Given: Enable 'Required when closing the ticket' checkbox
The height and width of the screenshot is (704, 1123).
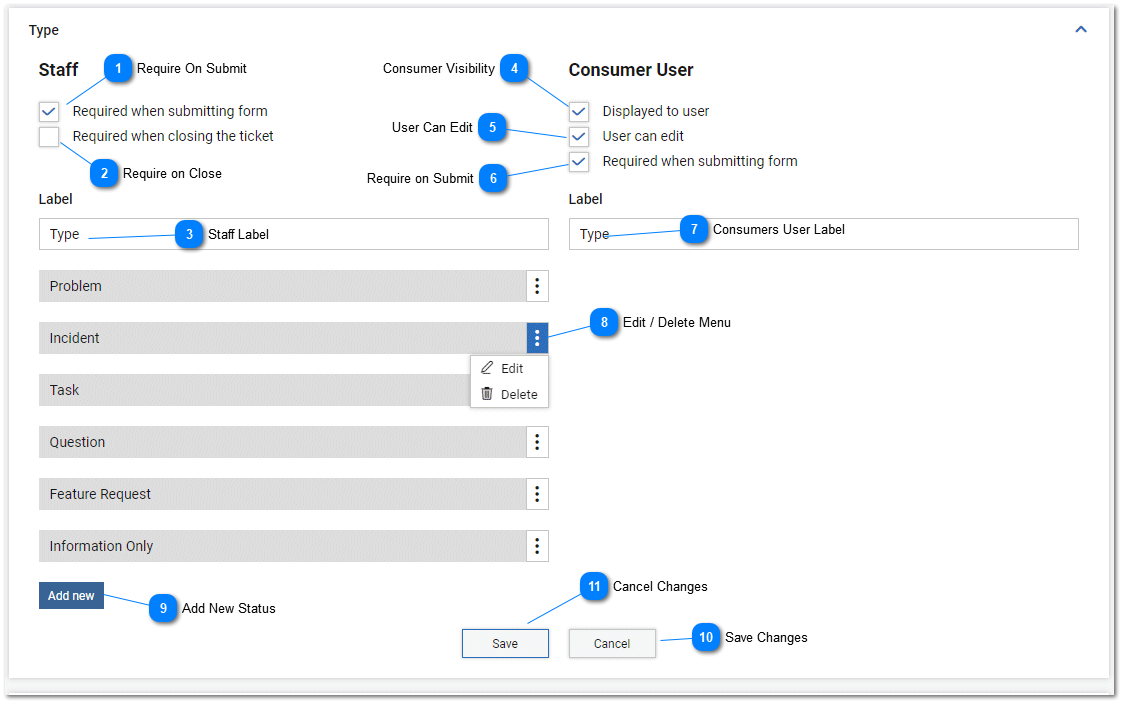Looking at the screenshot, I should 49,136.
